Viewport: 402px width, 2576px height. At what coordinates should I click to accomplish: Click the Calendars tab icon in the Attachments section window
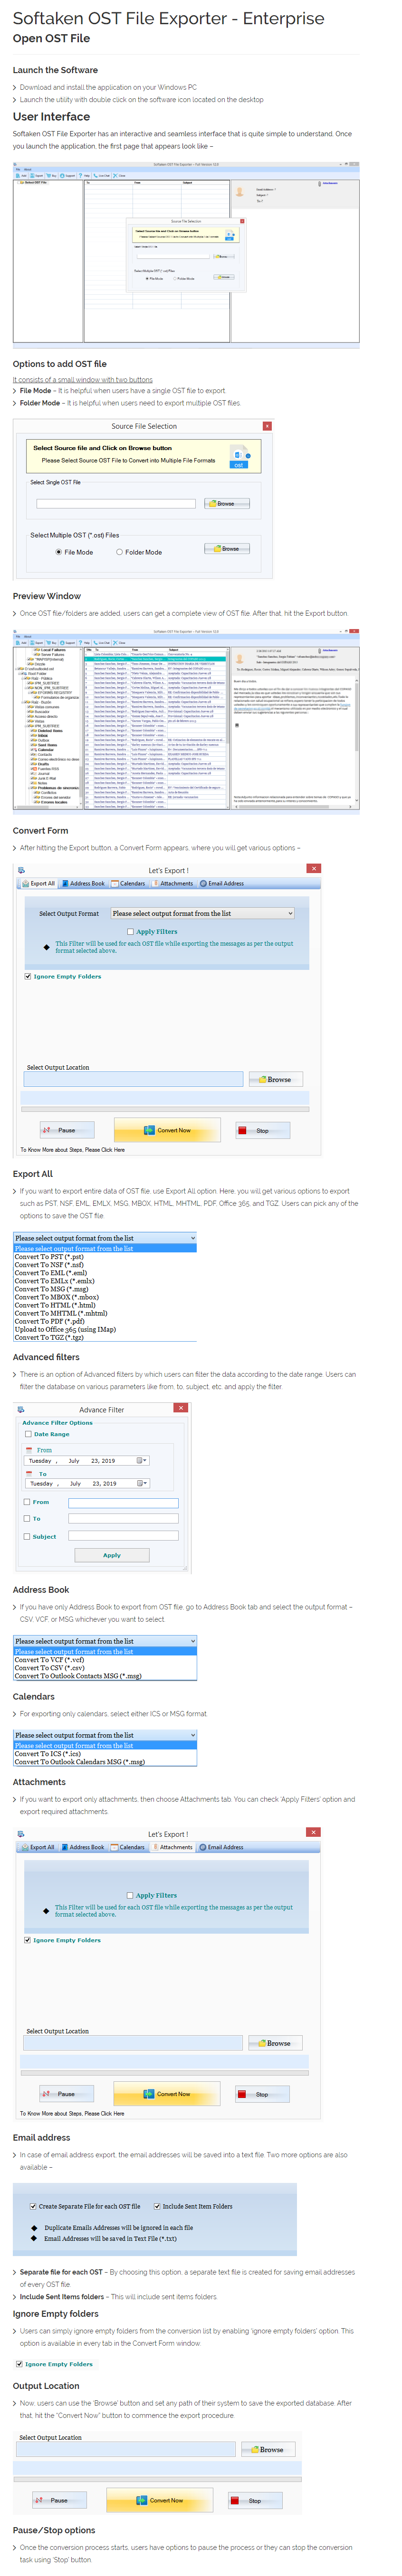coord(115,1847)
